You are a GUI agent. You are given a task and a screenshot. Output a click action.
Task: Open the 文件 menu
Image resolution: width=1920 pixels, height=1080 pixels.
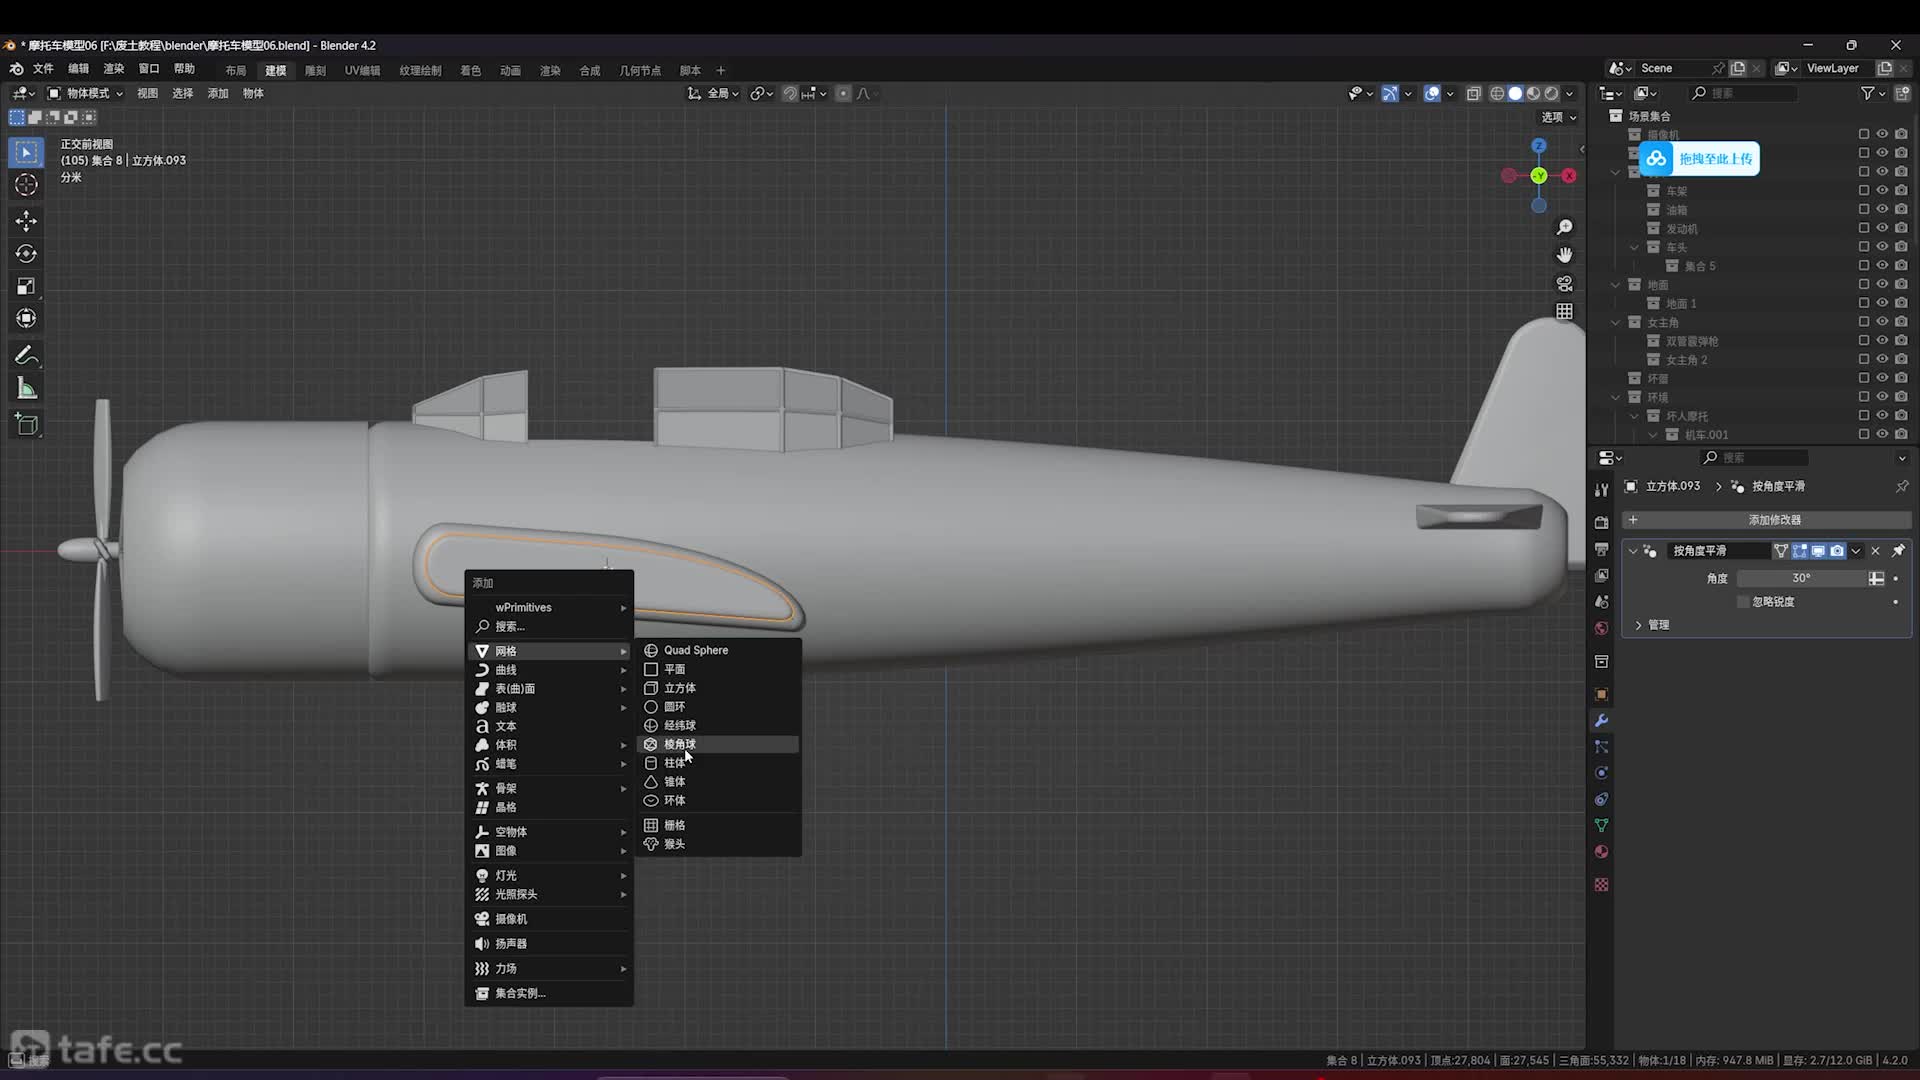pyautogui.click(x=43, y=69)
